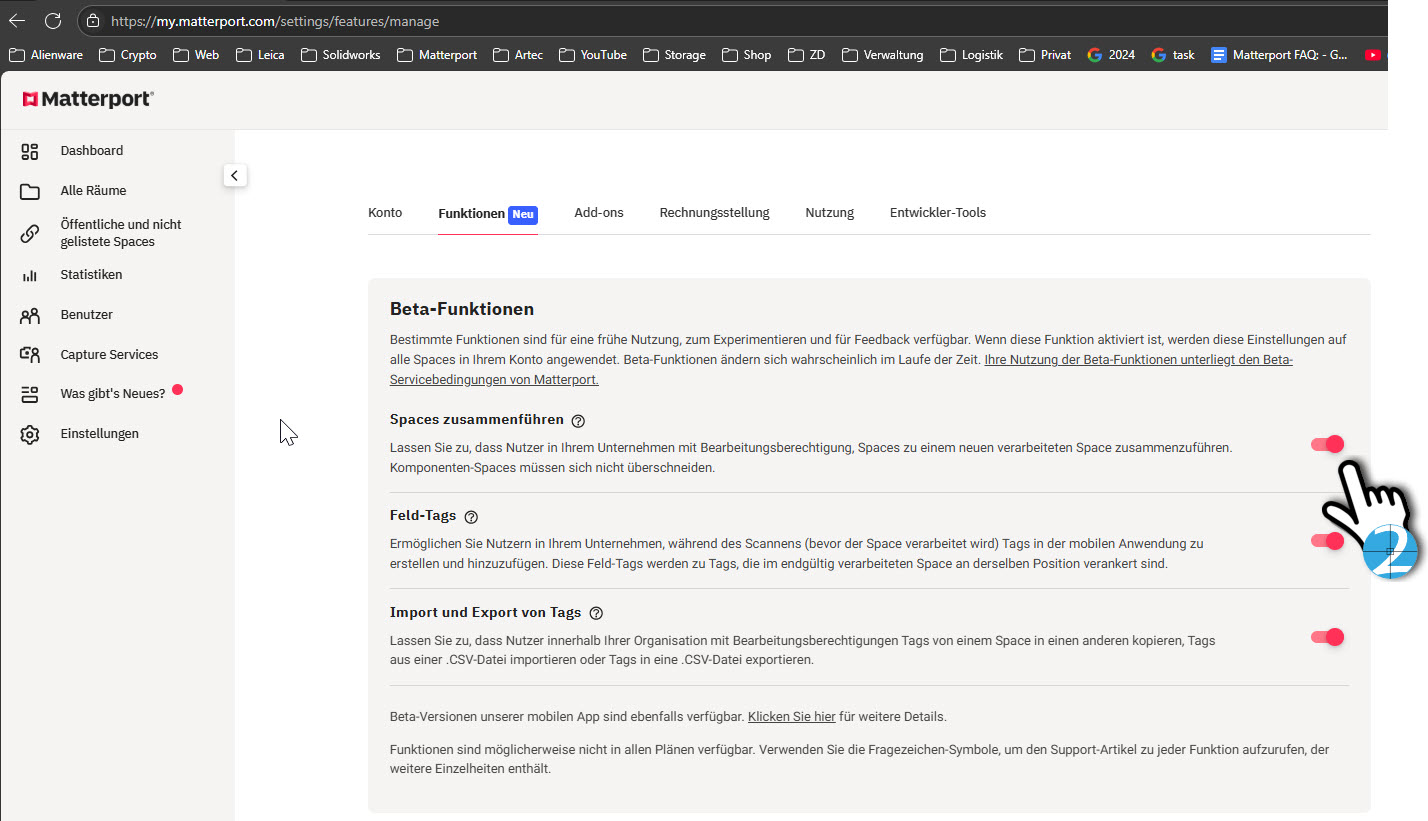Open the Statistiken chart icon
This screenshot has height=821, width=1428.
coord(30,275)
